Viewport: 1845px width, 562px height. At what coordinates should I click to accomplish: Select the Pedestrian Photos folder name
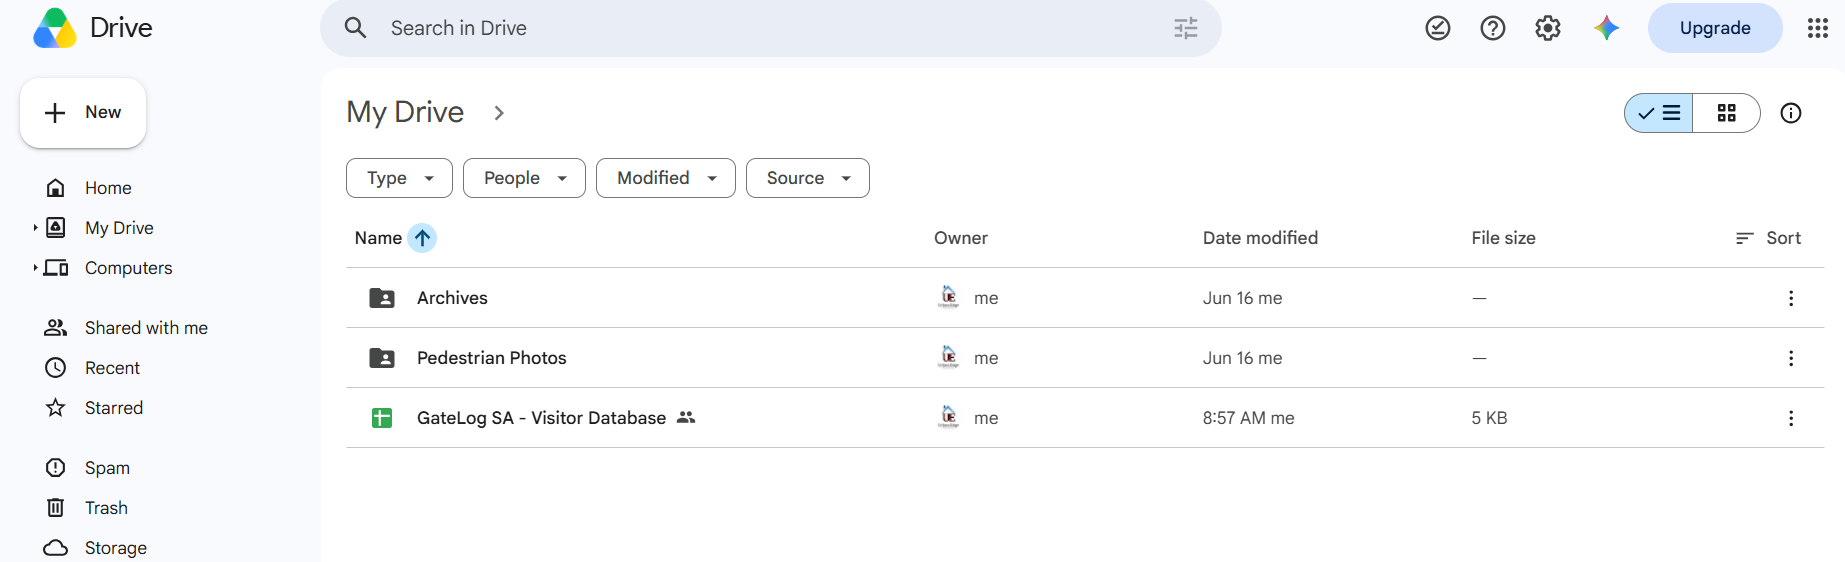coord(491,358)
